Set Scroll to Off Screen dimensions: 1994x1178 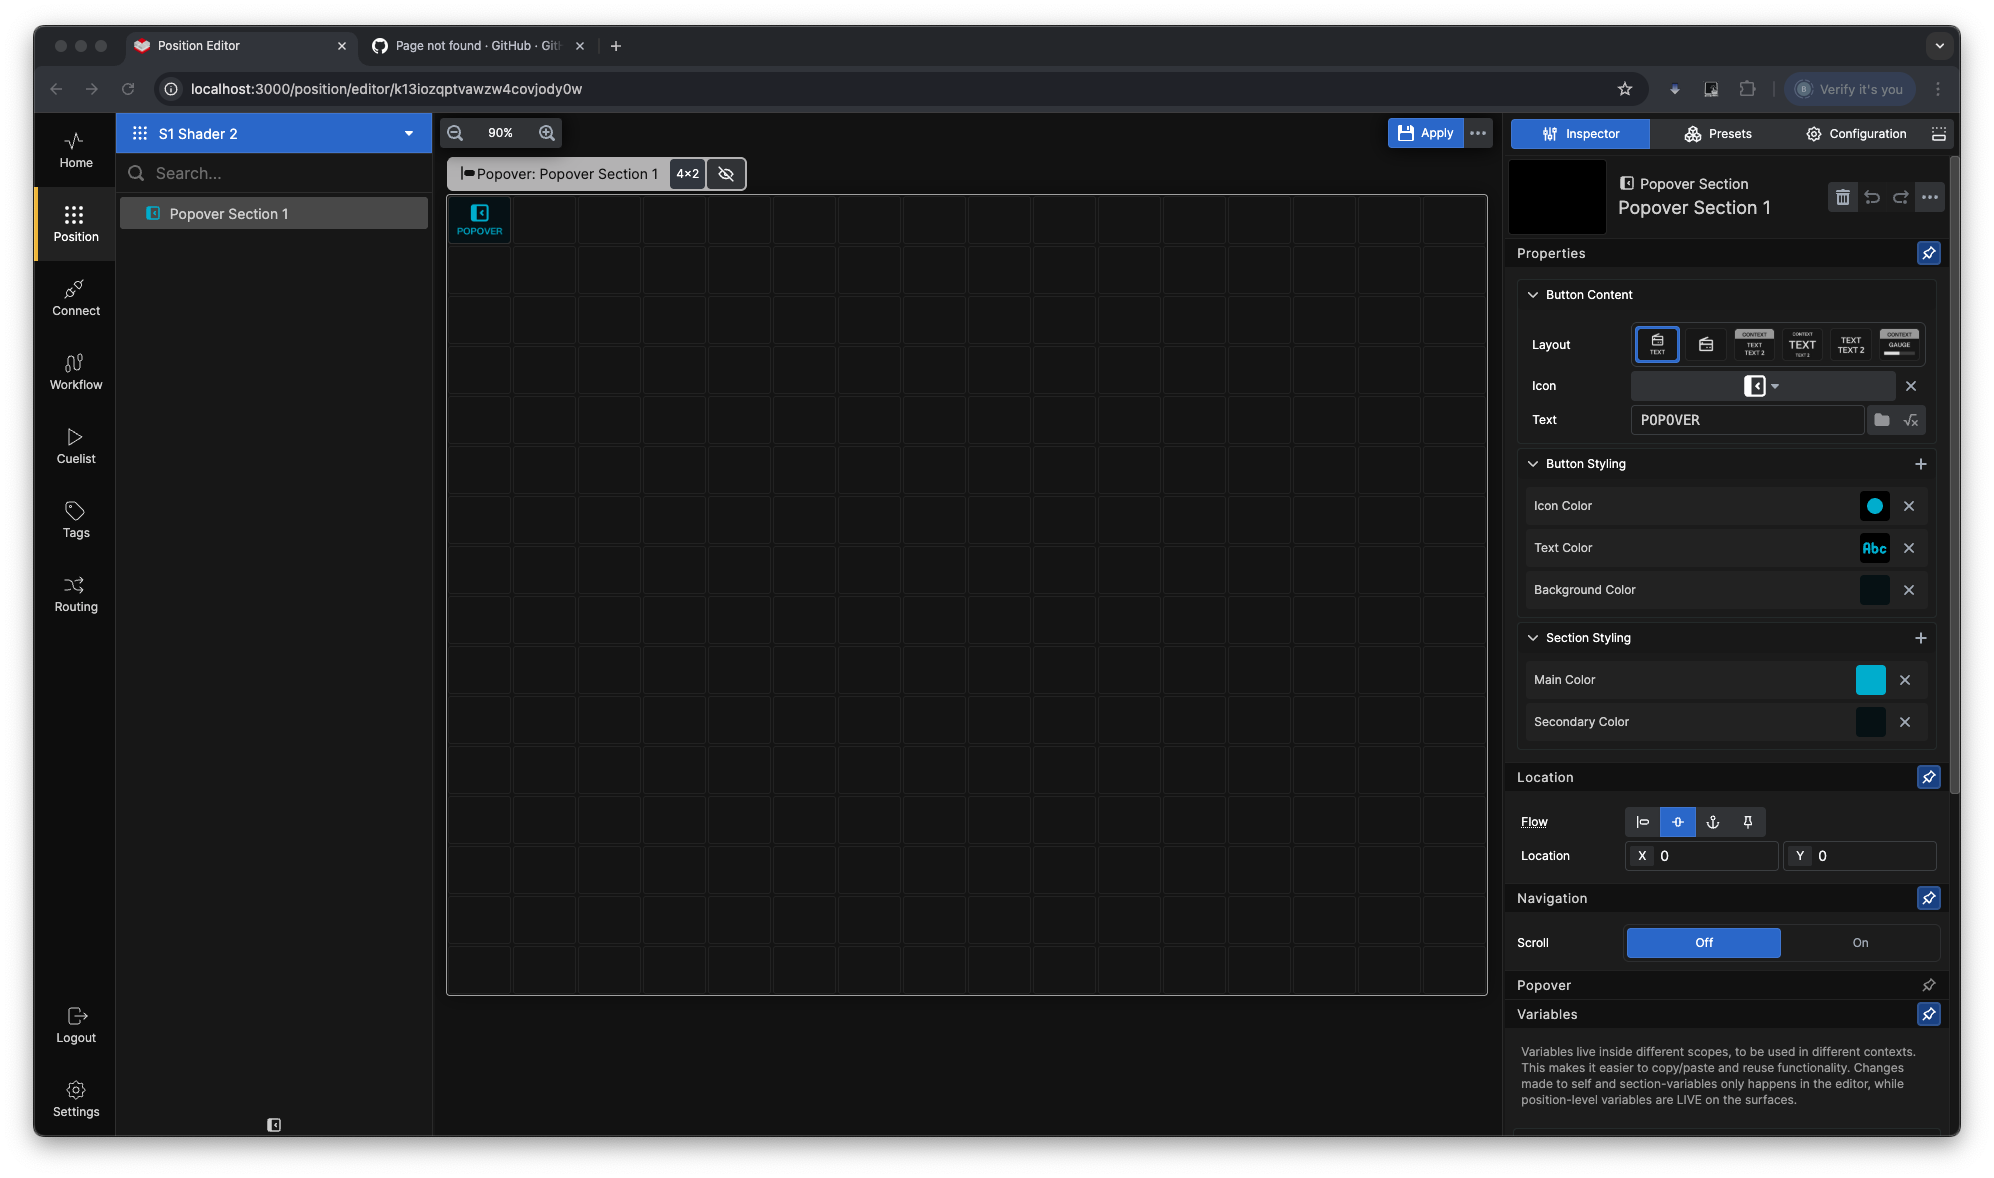(1704, 943)
